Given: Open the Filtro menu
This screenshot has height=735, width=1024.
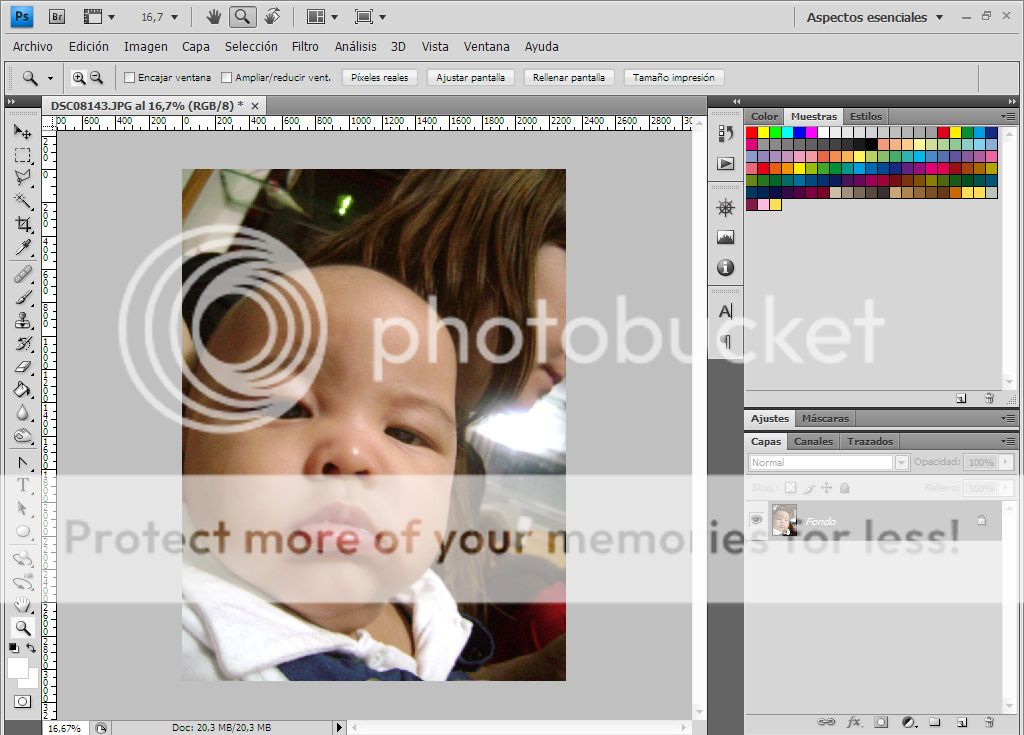Looking at the screenshot, I should coord(305,46).
